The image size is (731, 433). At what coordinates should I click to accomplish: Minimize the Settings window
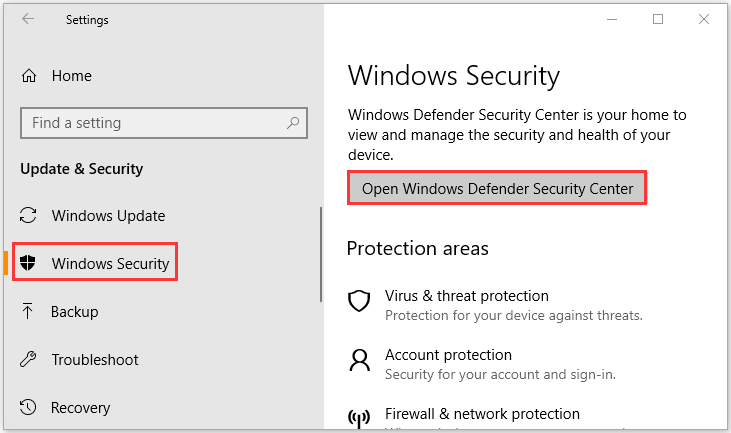(612, 19)
